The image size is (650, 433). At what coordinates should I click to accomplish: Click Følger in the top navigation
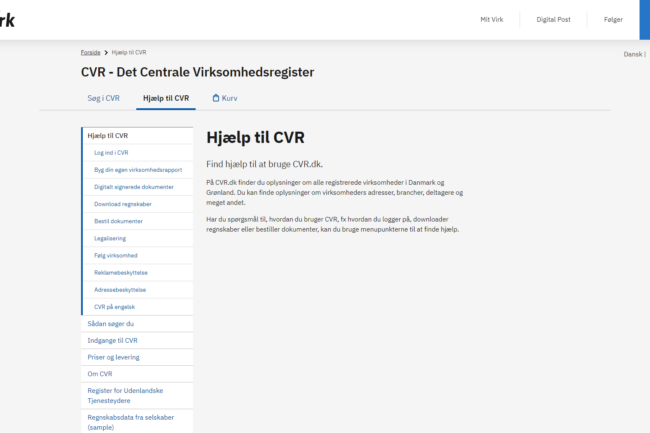coord(613,20)
